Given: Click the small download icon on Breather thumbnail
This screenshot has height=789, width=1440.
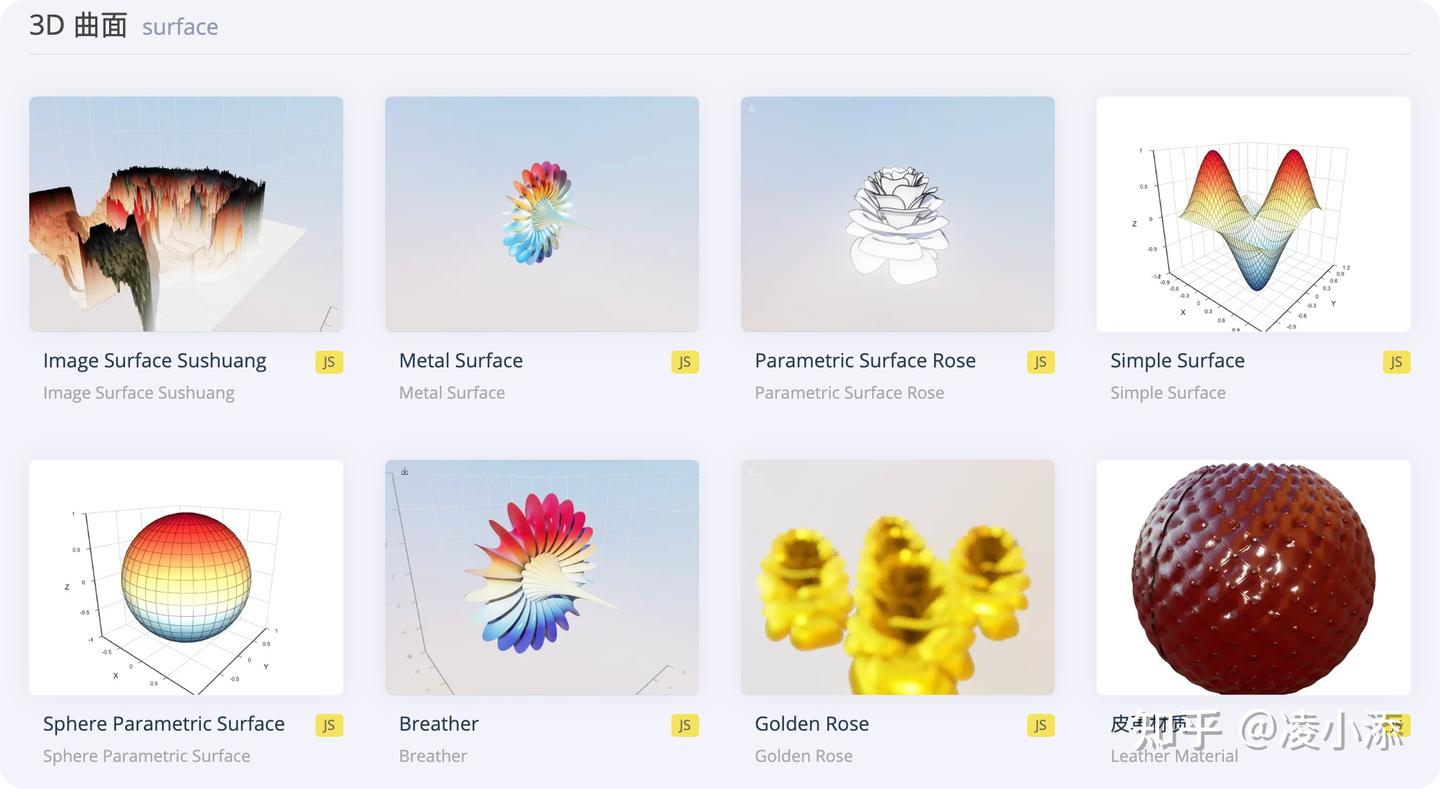Looking at the screenshot, I should (405, 471).
